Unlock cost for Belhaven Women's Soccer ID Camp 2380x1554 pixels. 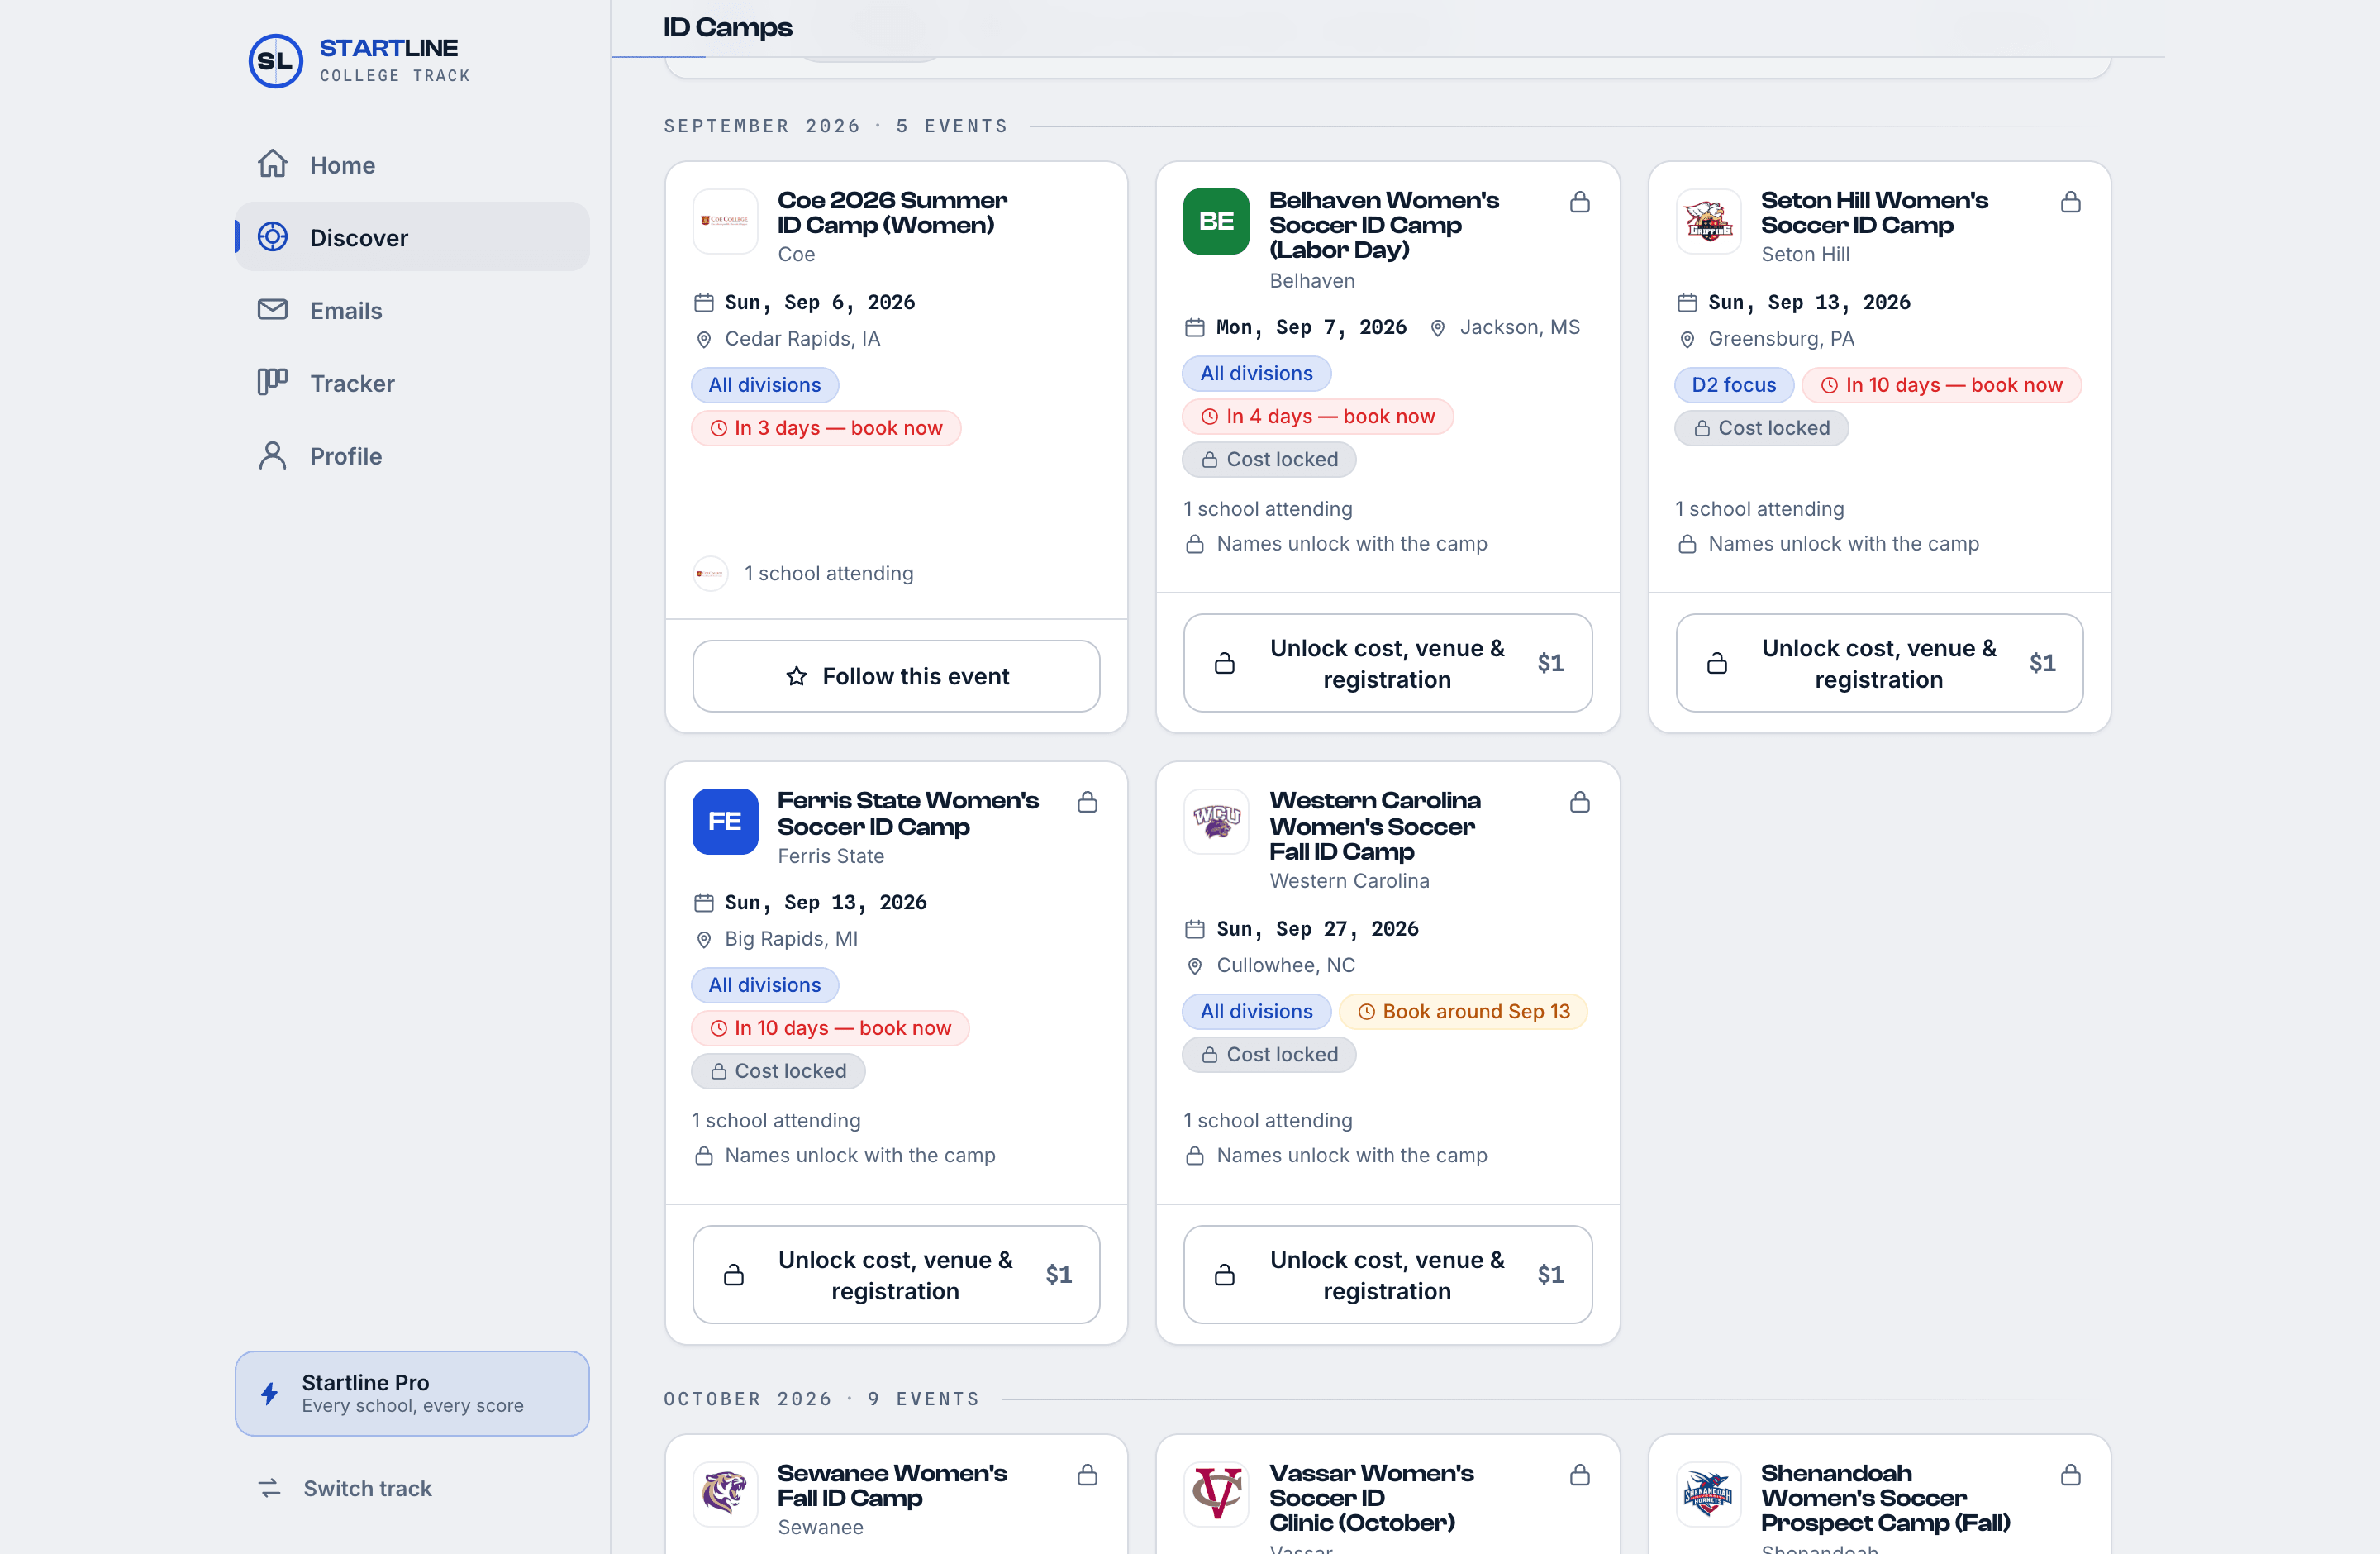pos(1388,663)
